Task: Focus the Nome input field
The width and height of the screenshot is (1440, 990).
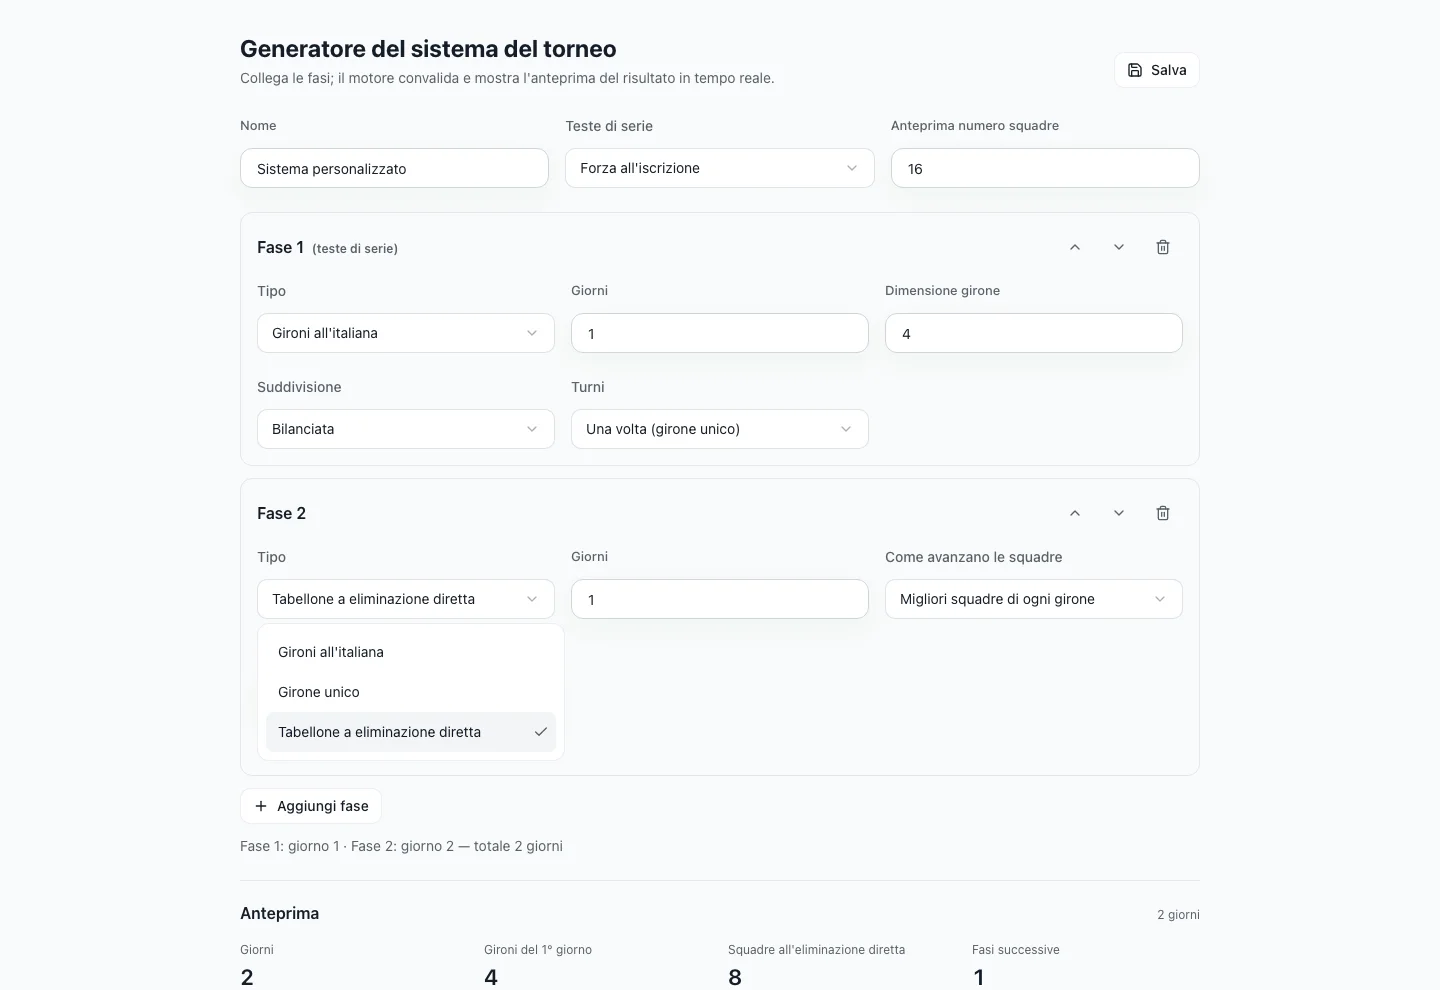Action: click(x=394, y=168)
